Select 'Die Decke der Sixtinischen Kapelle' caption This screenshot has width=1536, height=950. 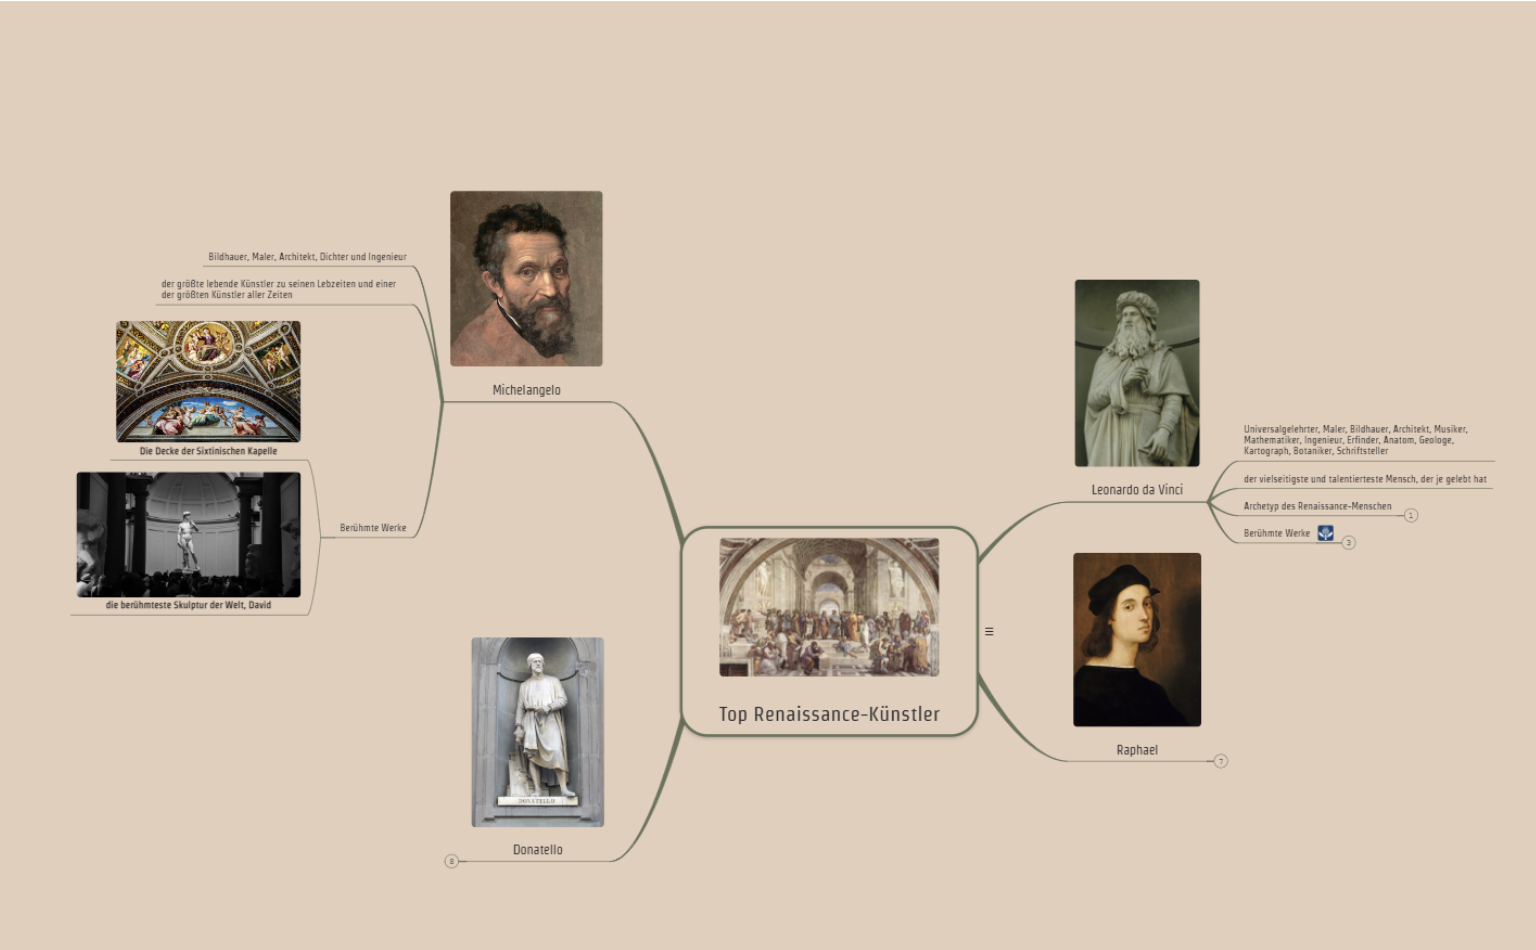[x=208, y=451]
